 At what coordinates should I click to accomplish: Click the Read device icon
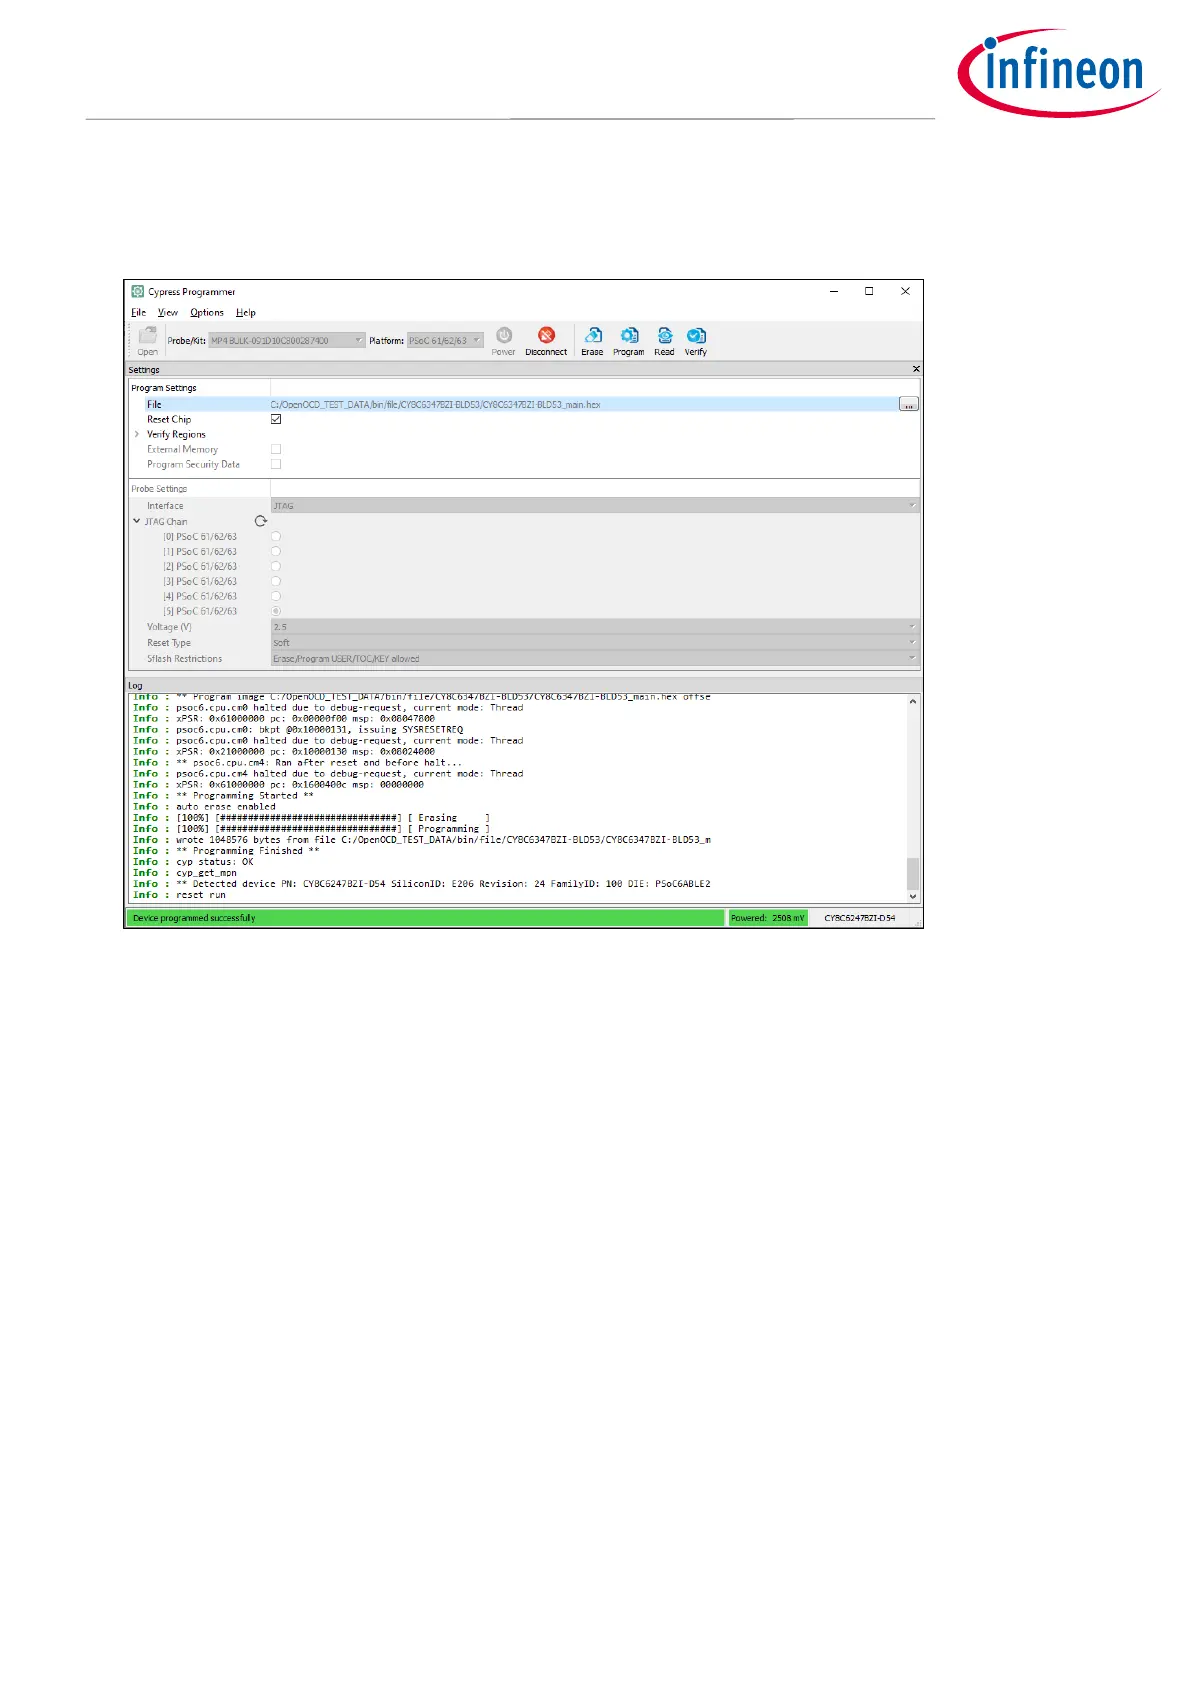coord(664,340)
